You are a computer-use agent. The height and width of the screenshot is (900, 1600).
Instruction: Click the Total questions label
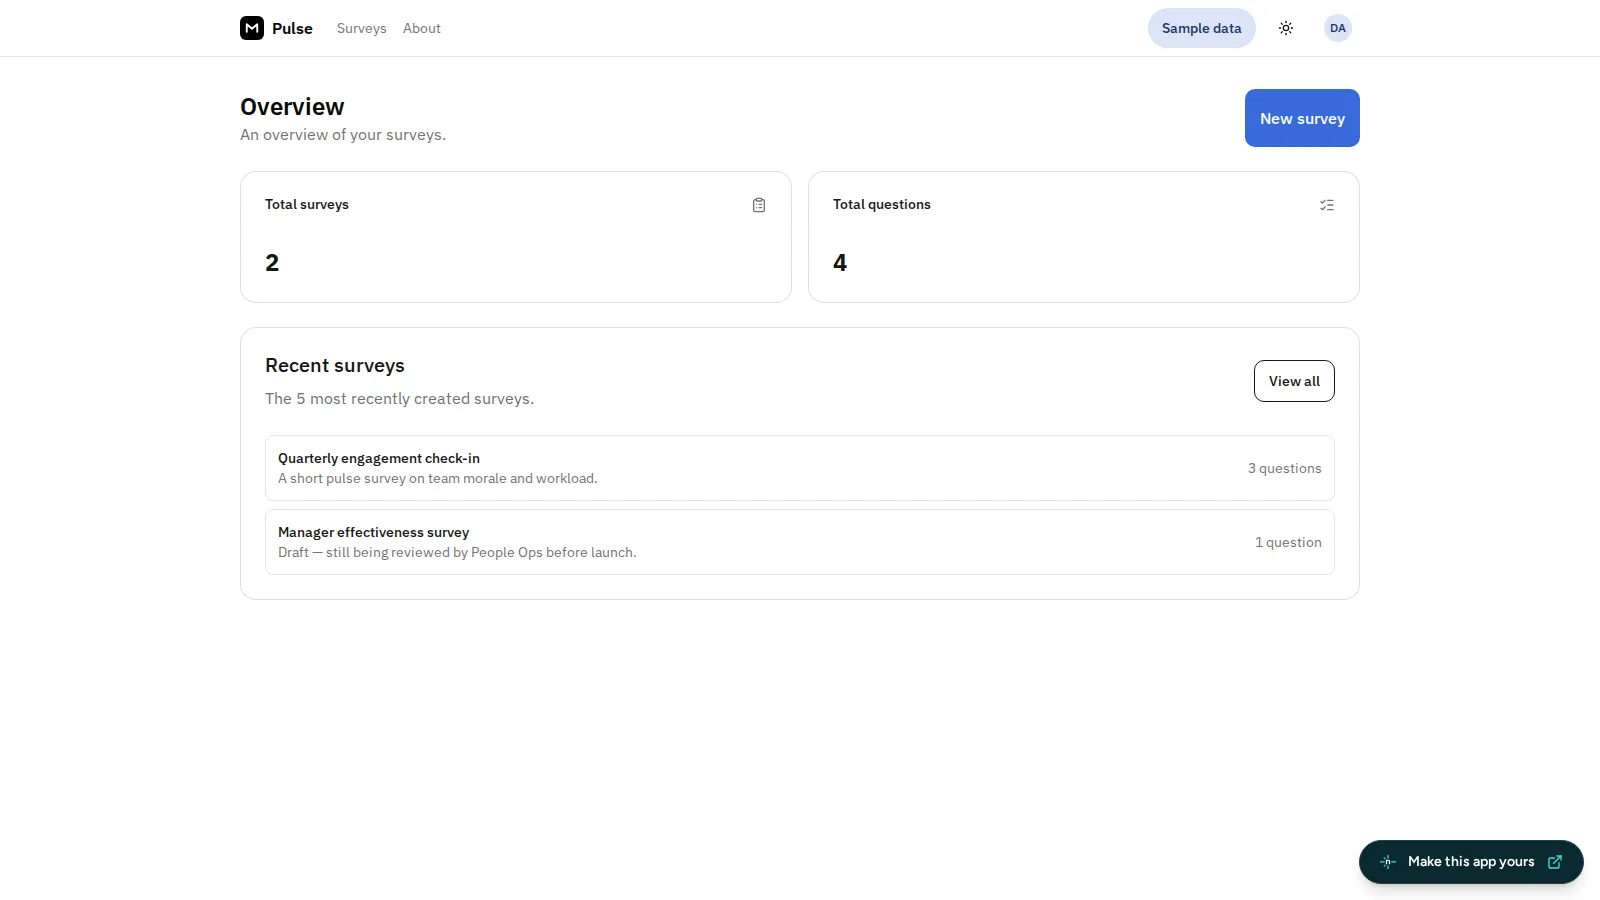point(882,204)
